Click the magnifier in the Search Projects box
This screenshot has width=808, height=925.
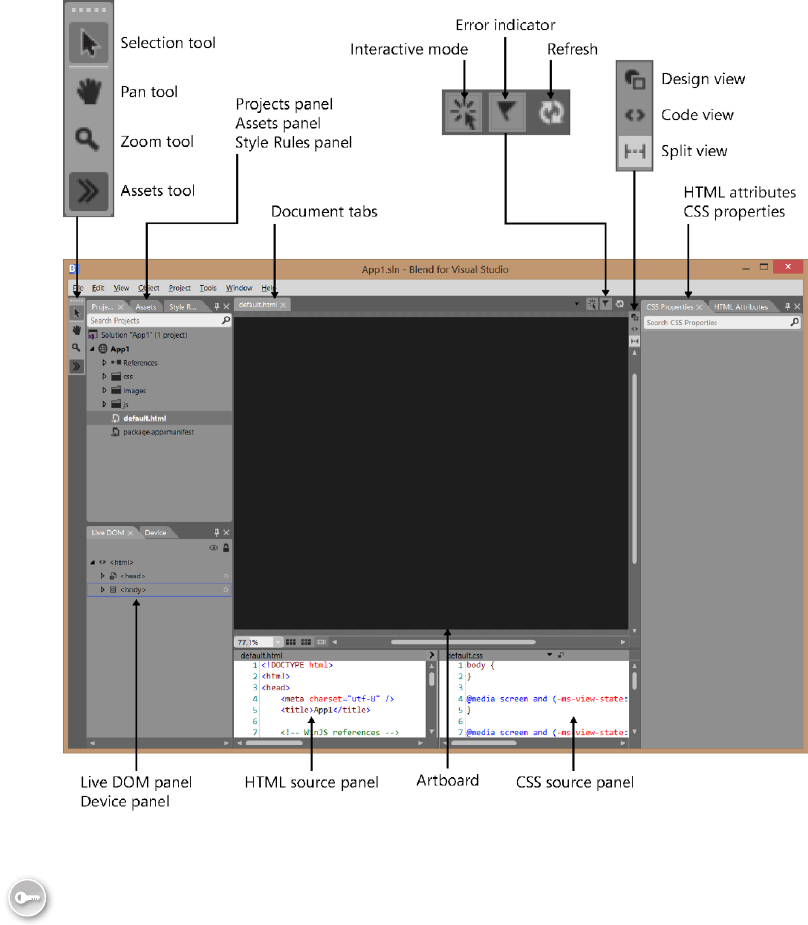tap(225, 320)
